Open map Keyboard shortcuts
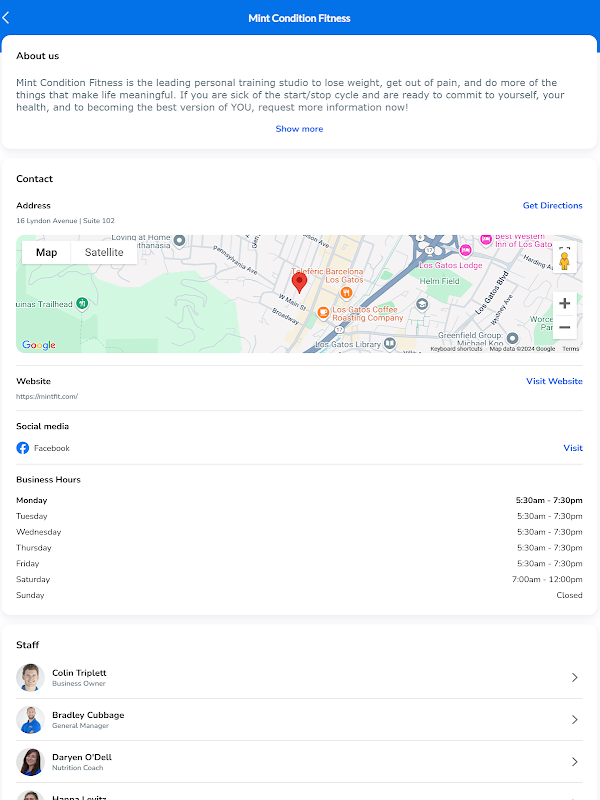Image resolution: width=600 pixels, height=800 pixels. pos(456,349)
